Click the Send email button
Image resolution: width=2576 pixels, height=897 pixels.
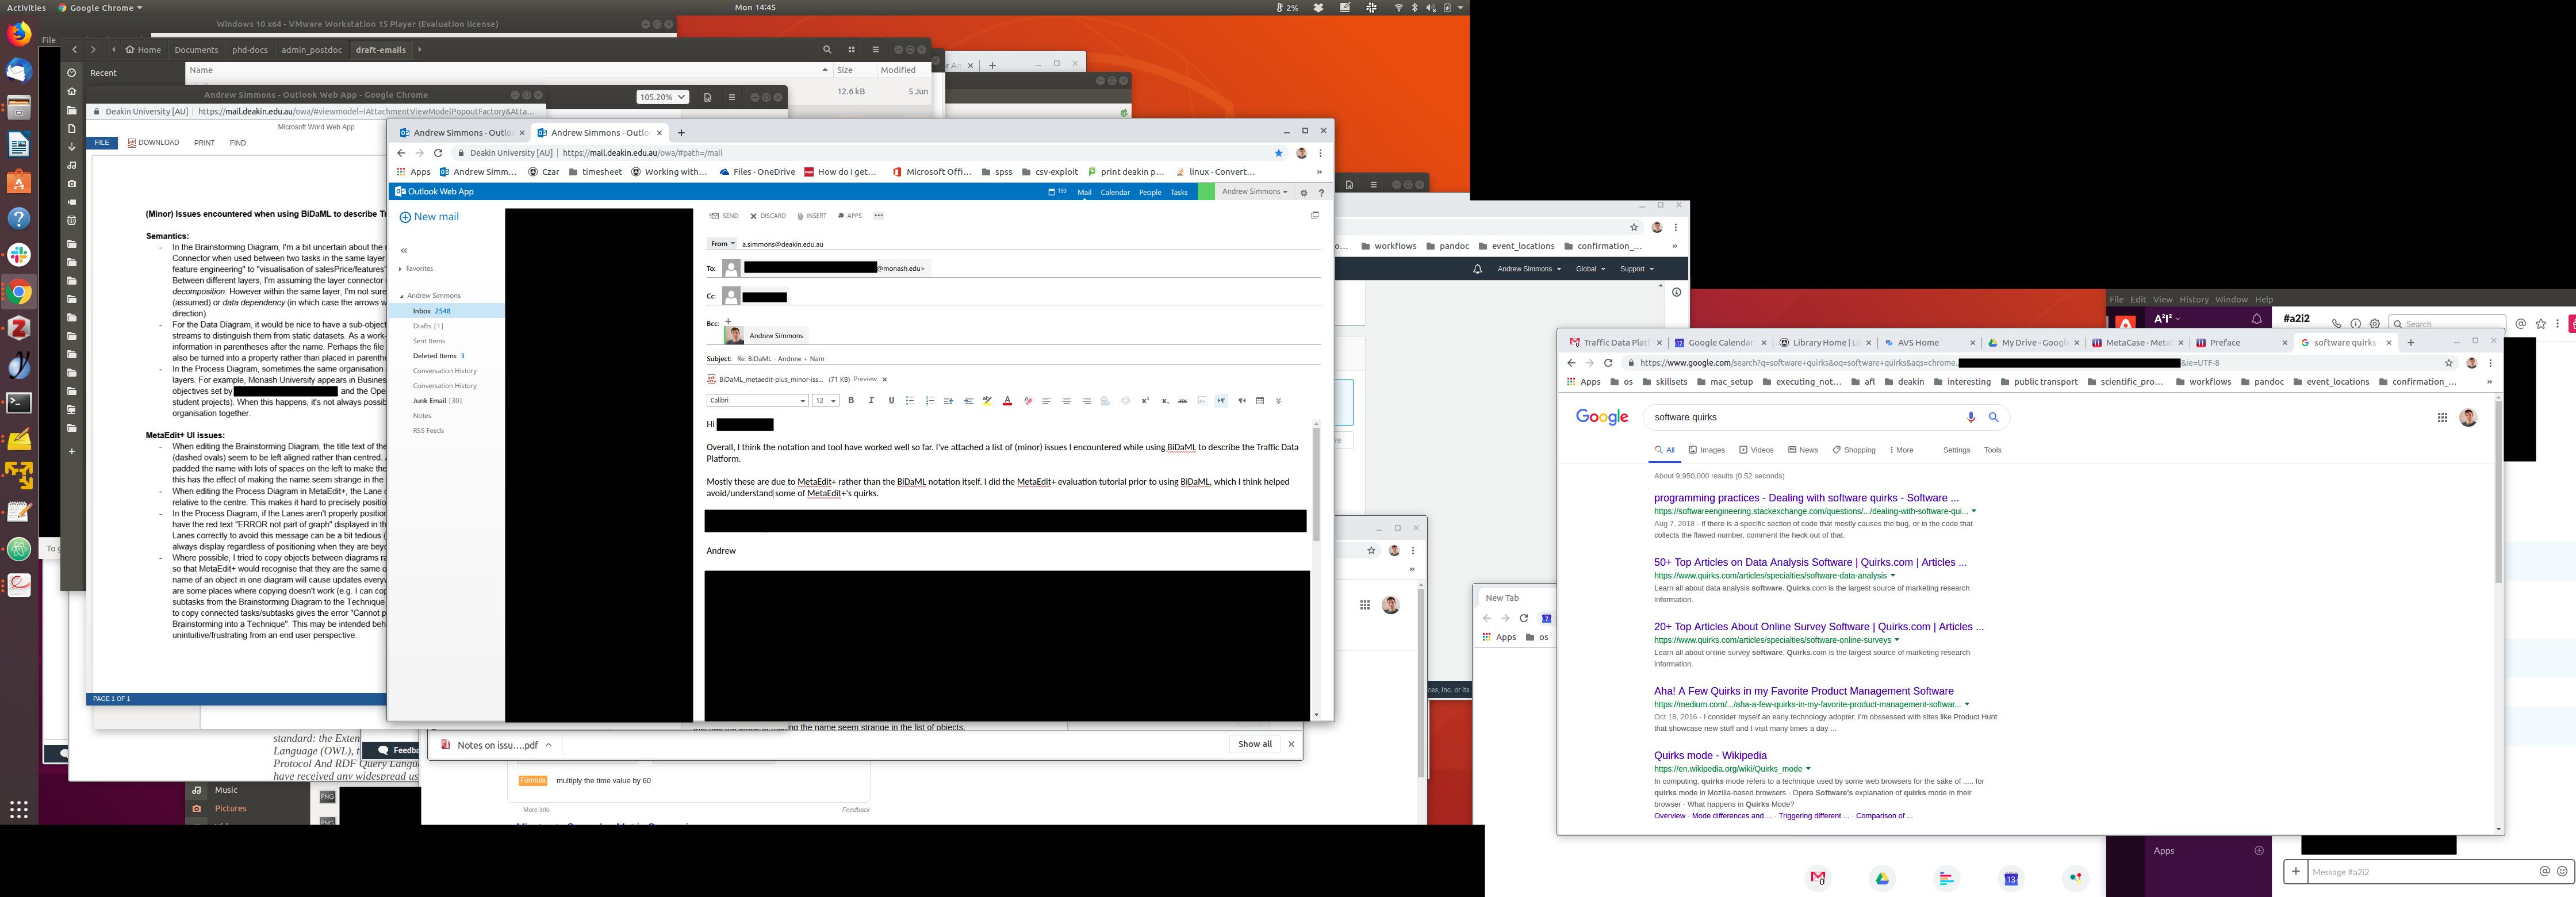(724, 216)
